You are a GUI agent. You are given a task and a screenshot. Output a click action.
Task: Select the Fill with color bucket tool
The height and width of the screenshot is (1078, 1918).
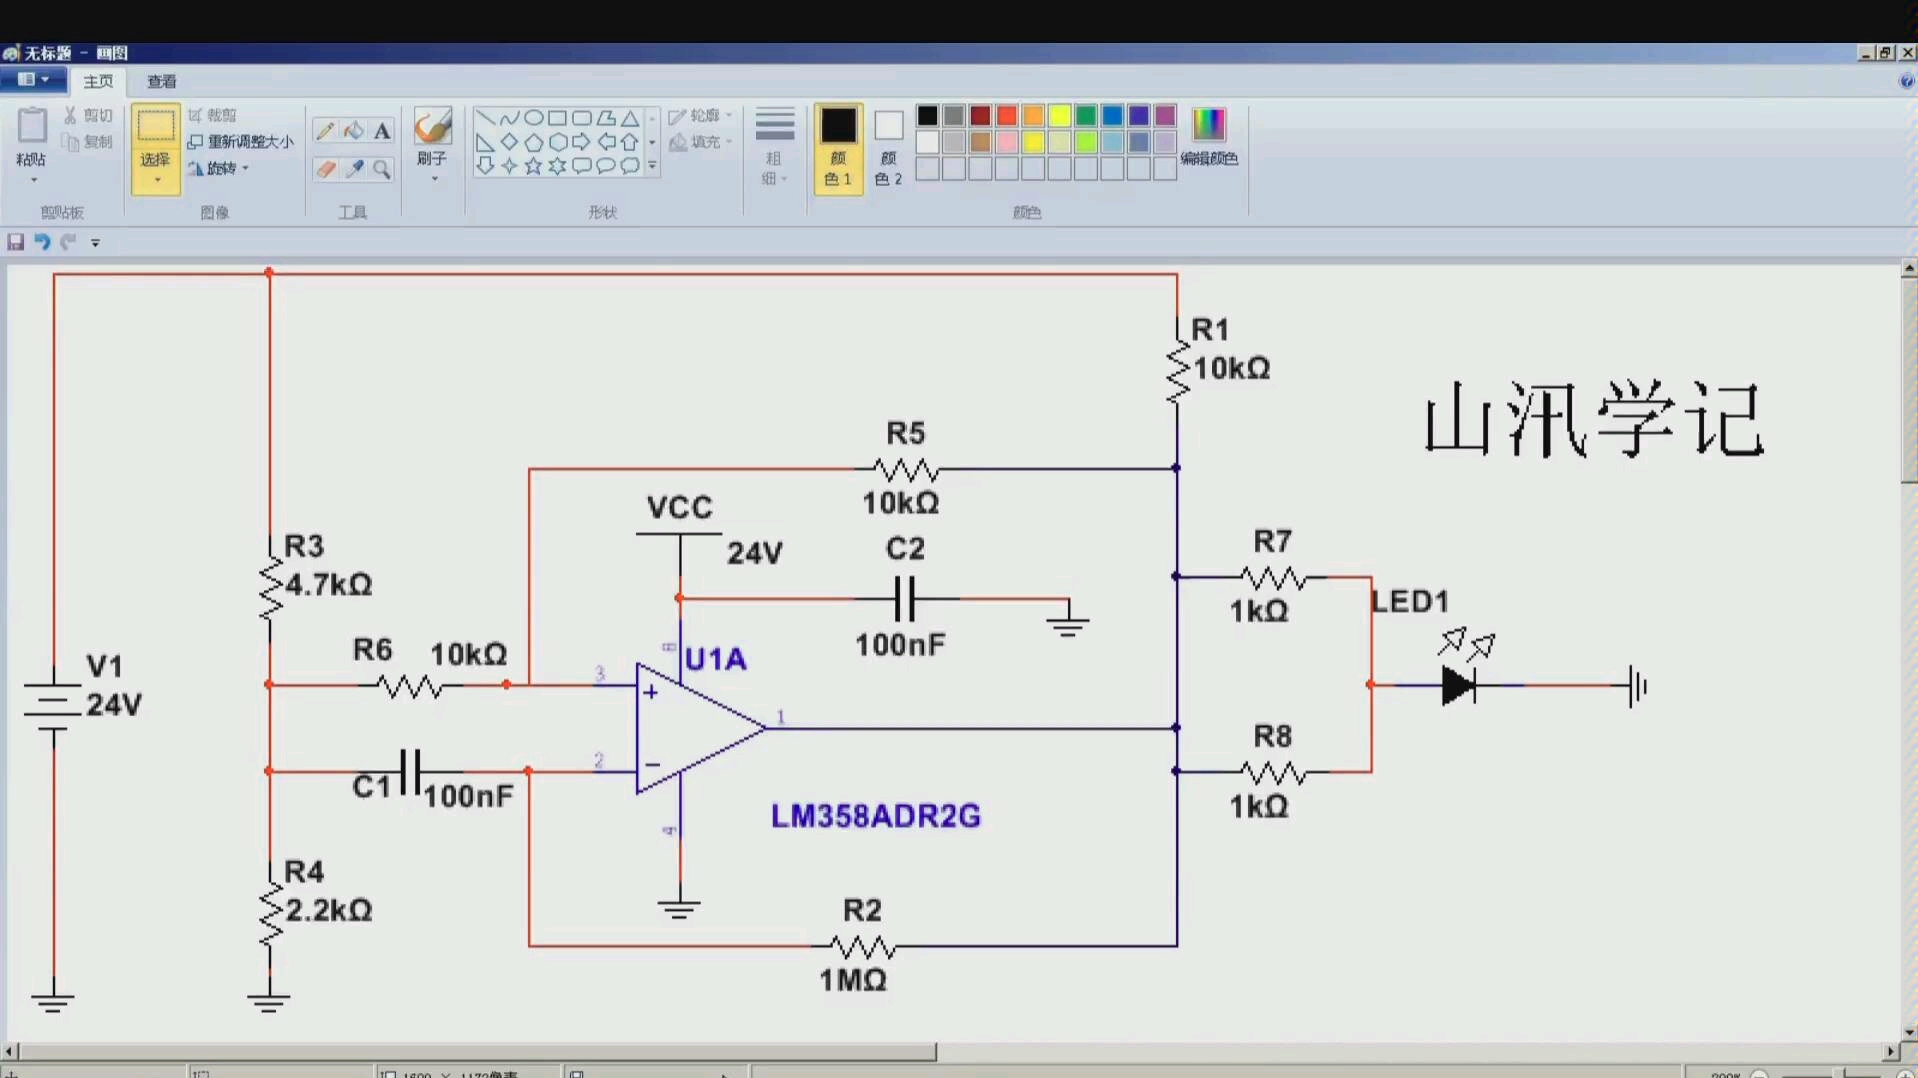point(354,131)
